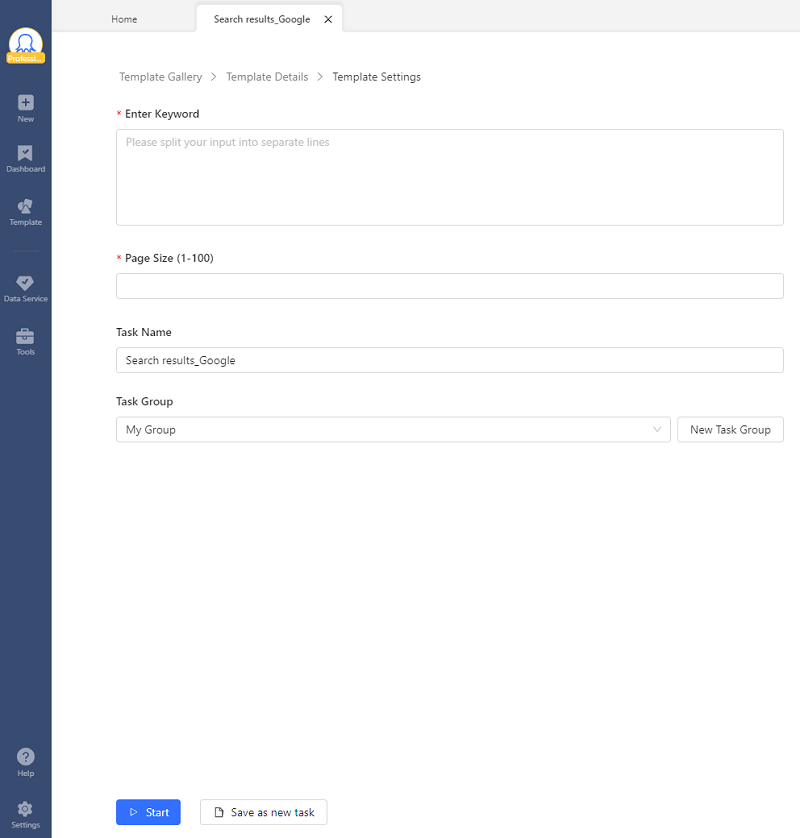The width and height of the screenshot is (800, 838).
Task: Click the New Task Group button
Action: coord(731,430)
